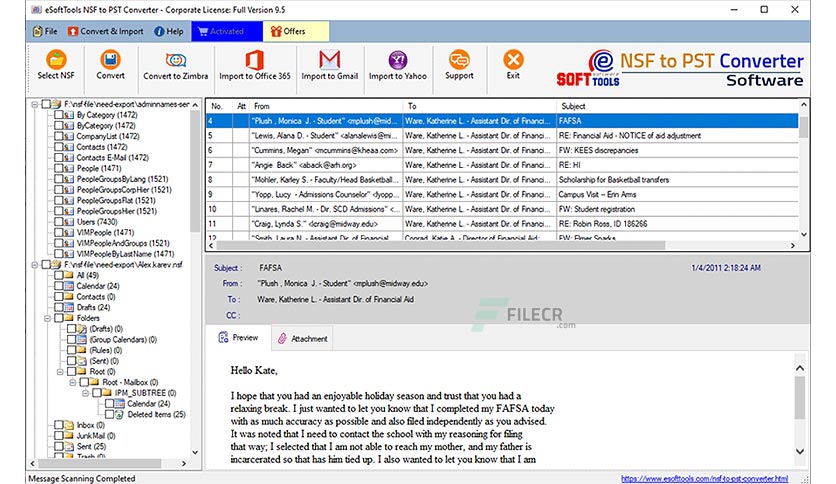Open the Offers gift menu
This screenshot has width=836, height=484.
(x=295, y=31)
